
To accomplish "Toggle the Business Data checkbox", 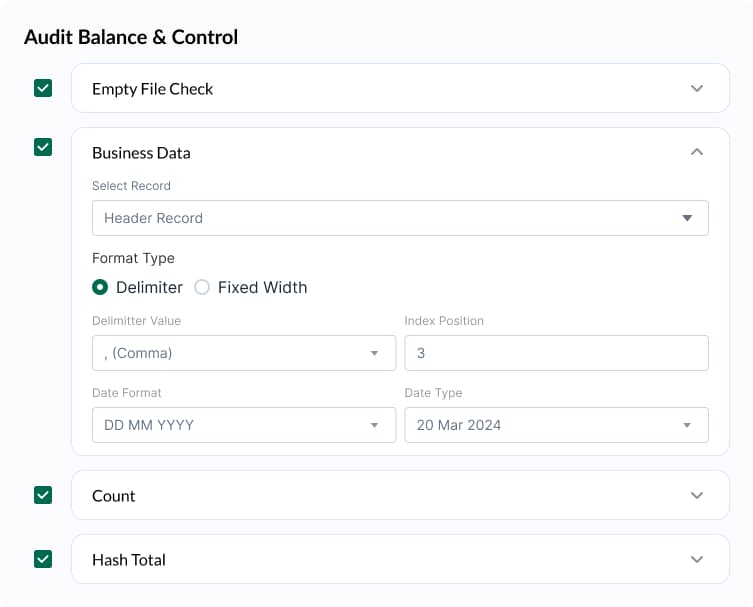I will (x=43, y=147).
